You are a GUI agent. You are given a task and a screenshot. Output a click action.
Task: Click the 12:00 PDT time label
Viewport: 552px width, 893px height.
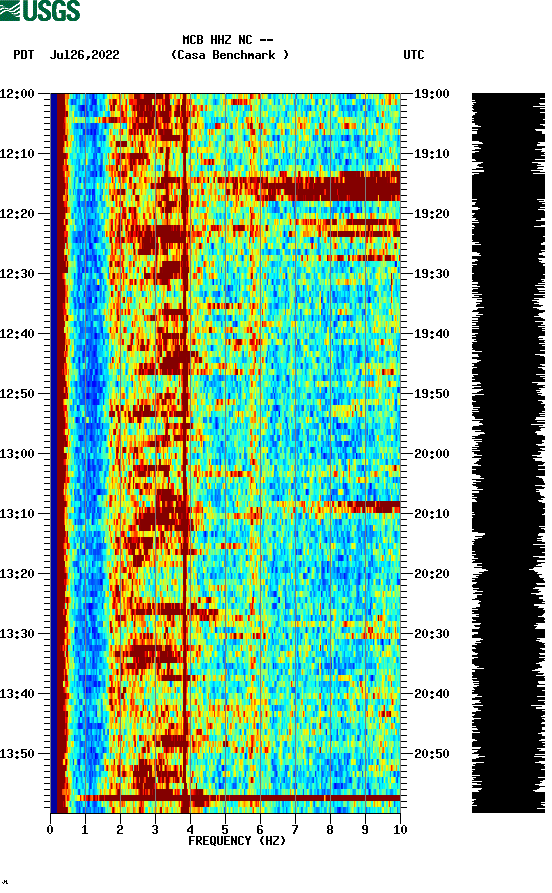click(x=17, y=93)
